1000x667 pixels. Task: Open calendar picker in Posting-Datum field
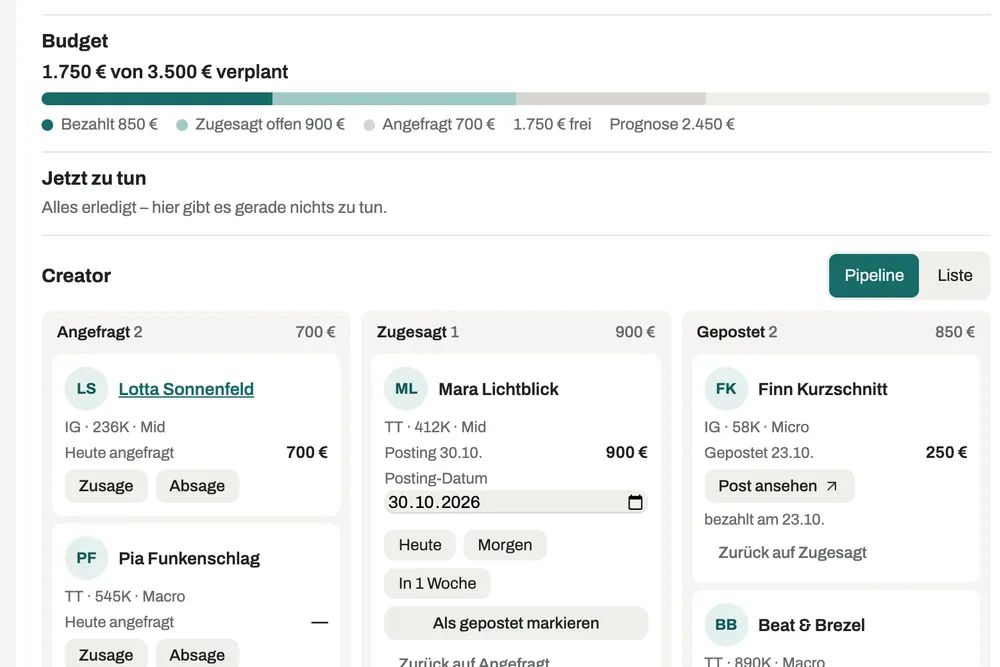point(635,502)
